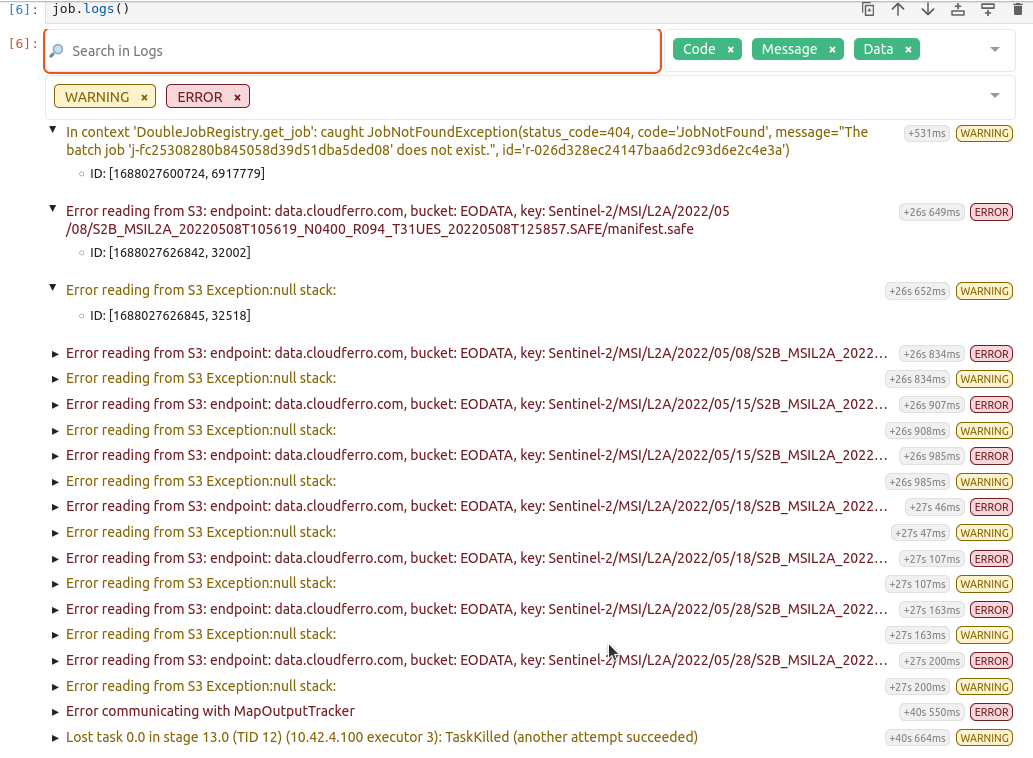Viewport: 1033px width, 758px height.
Task: Move the cell down using arrow icon
Action: (x=928, y=9)
